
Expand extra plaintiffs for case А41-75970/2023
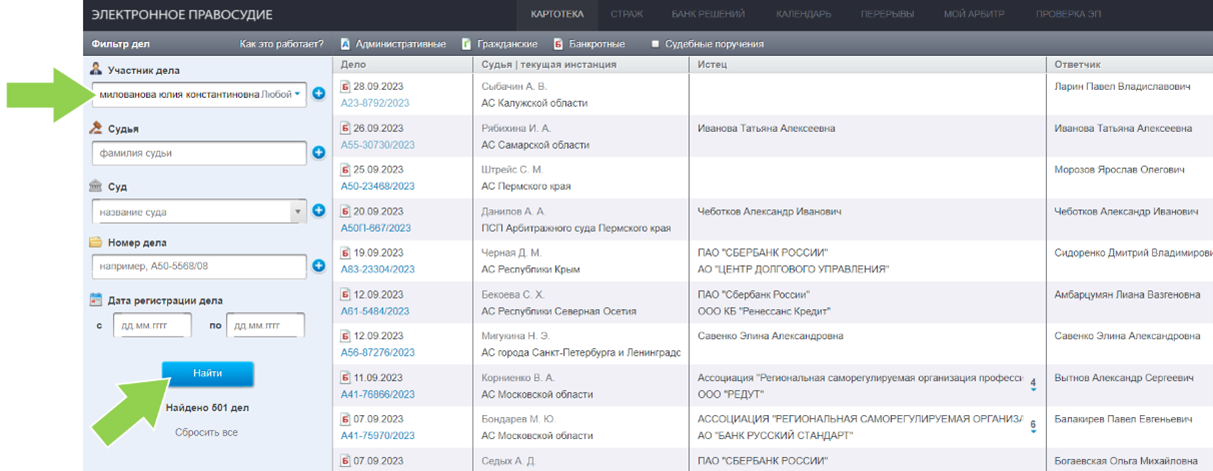[x=1032, y=426]
